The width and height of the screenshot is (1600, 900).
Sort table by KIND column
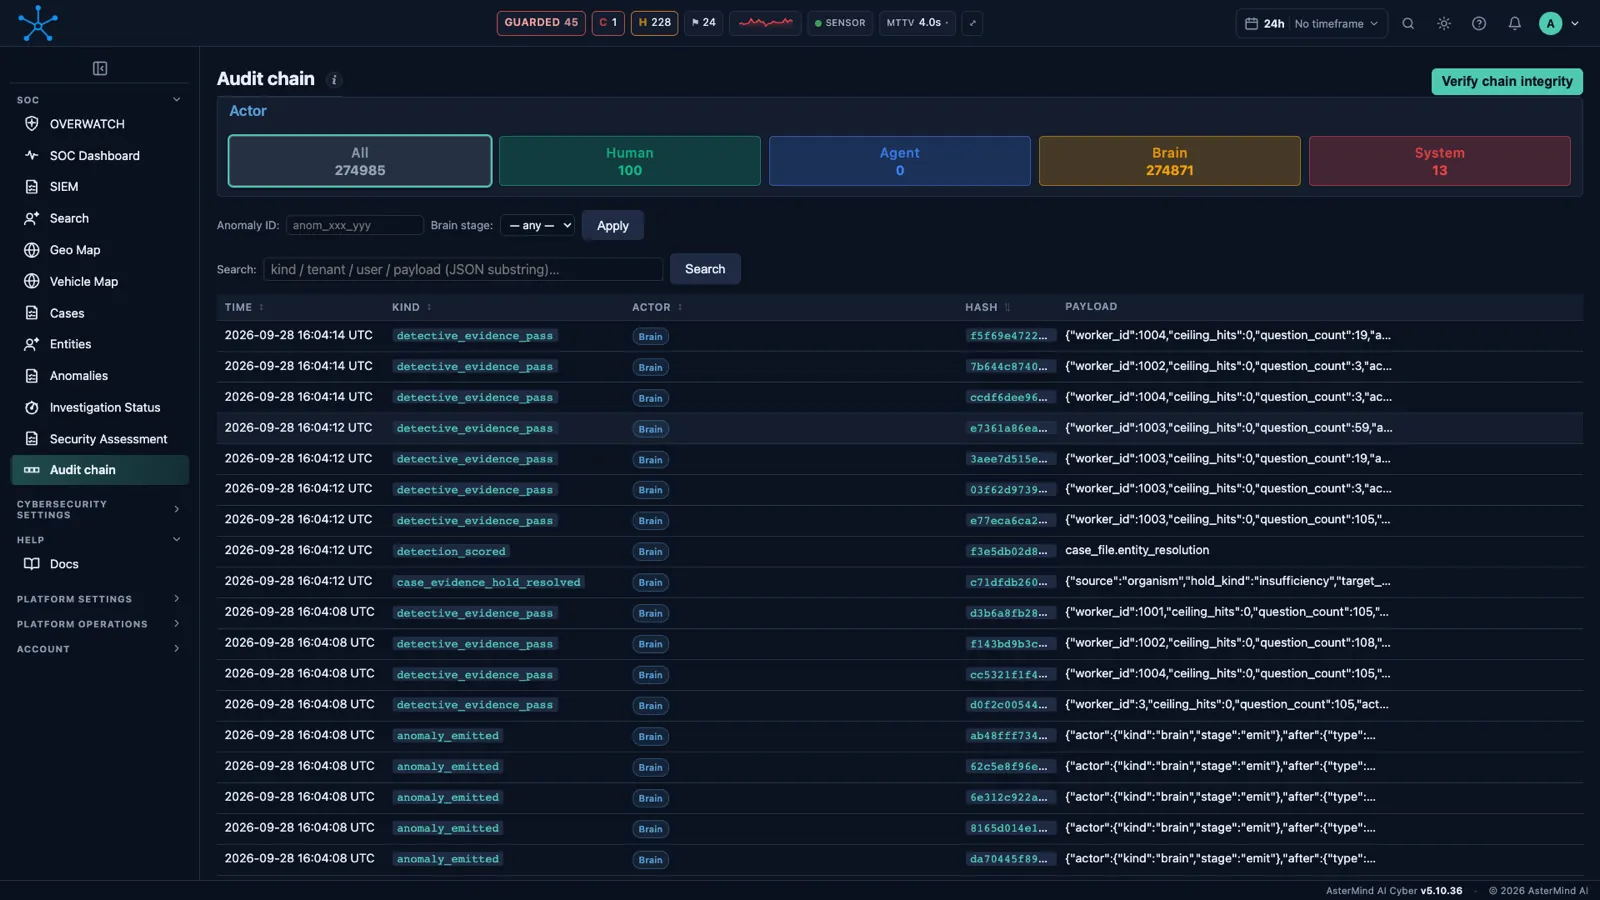[x=412, y=307]
